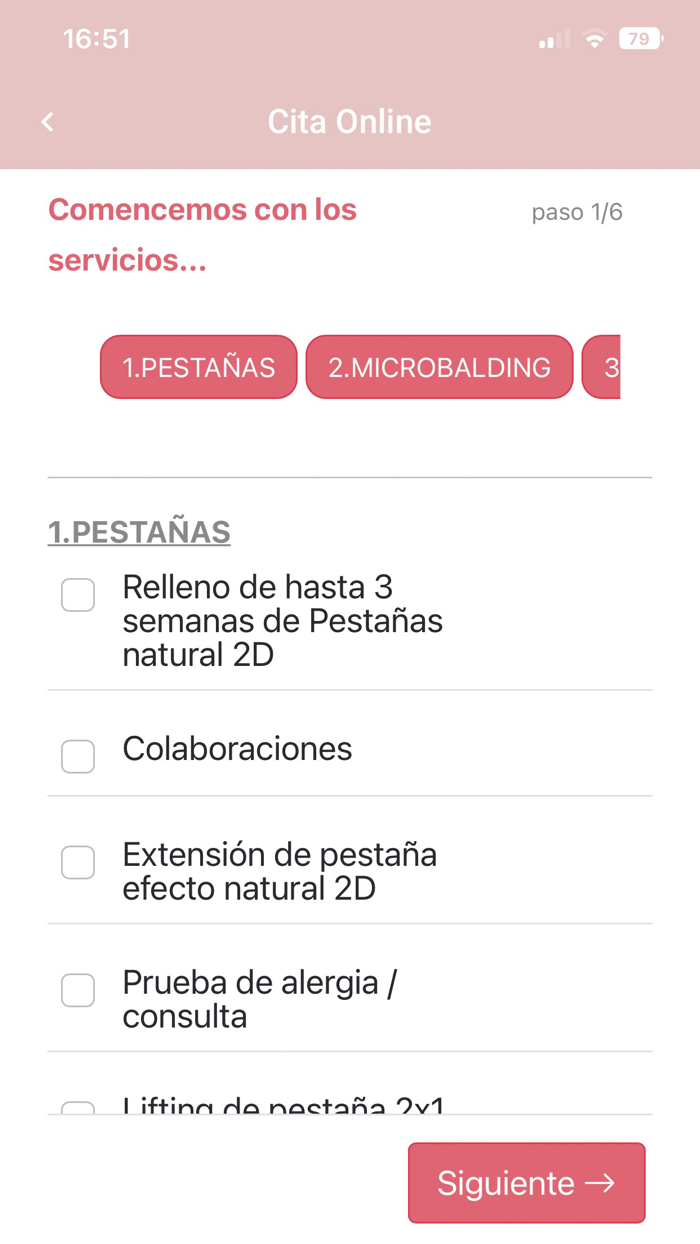
Task: Tap the cellular signal bars icon
Action: (x=553, y=40)
